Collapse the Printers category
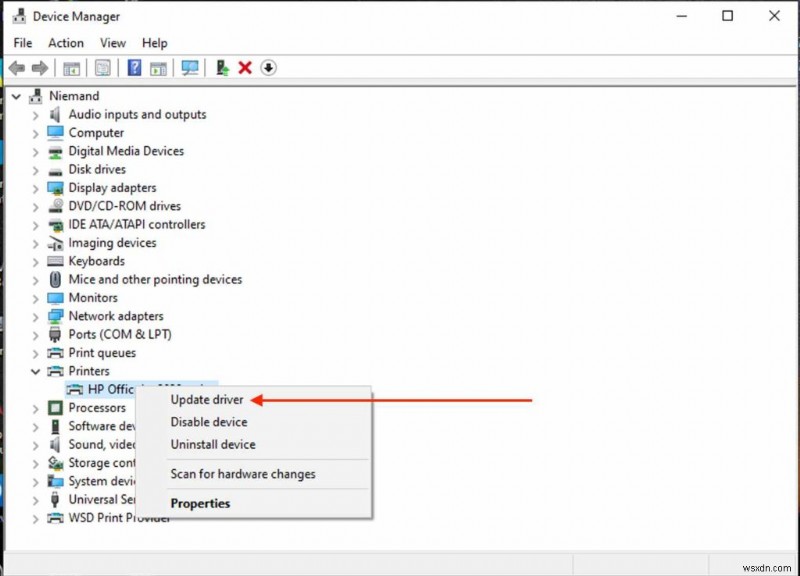 (x=36, y=371)
